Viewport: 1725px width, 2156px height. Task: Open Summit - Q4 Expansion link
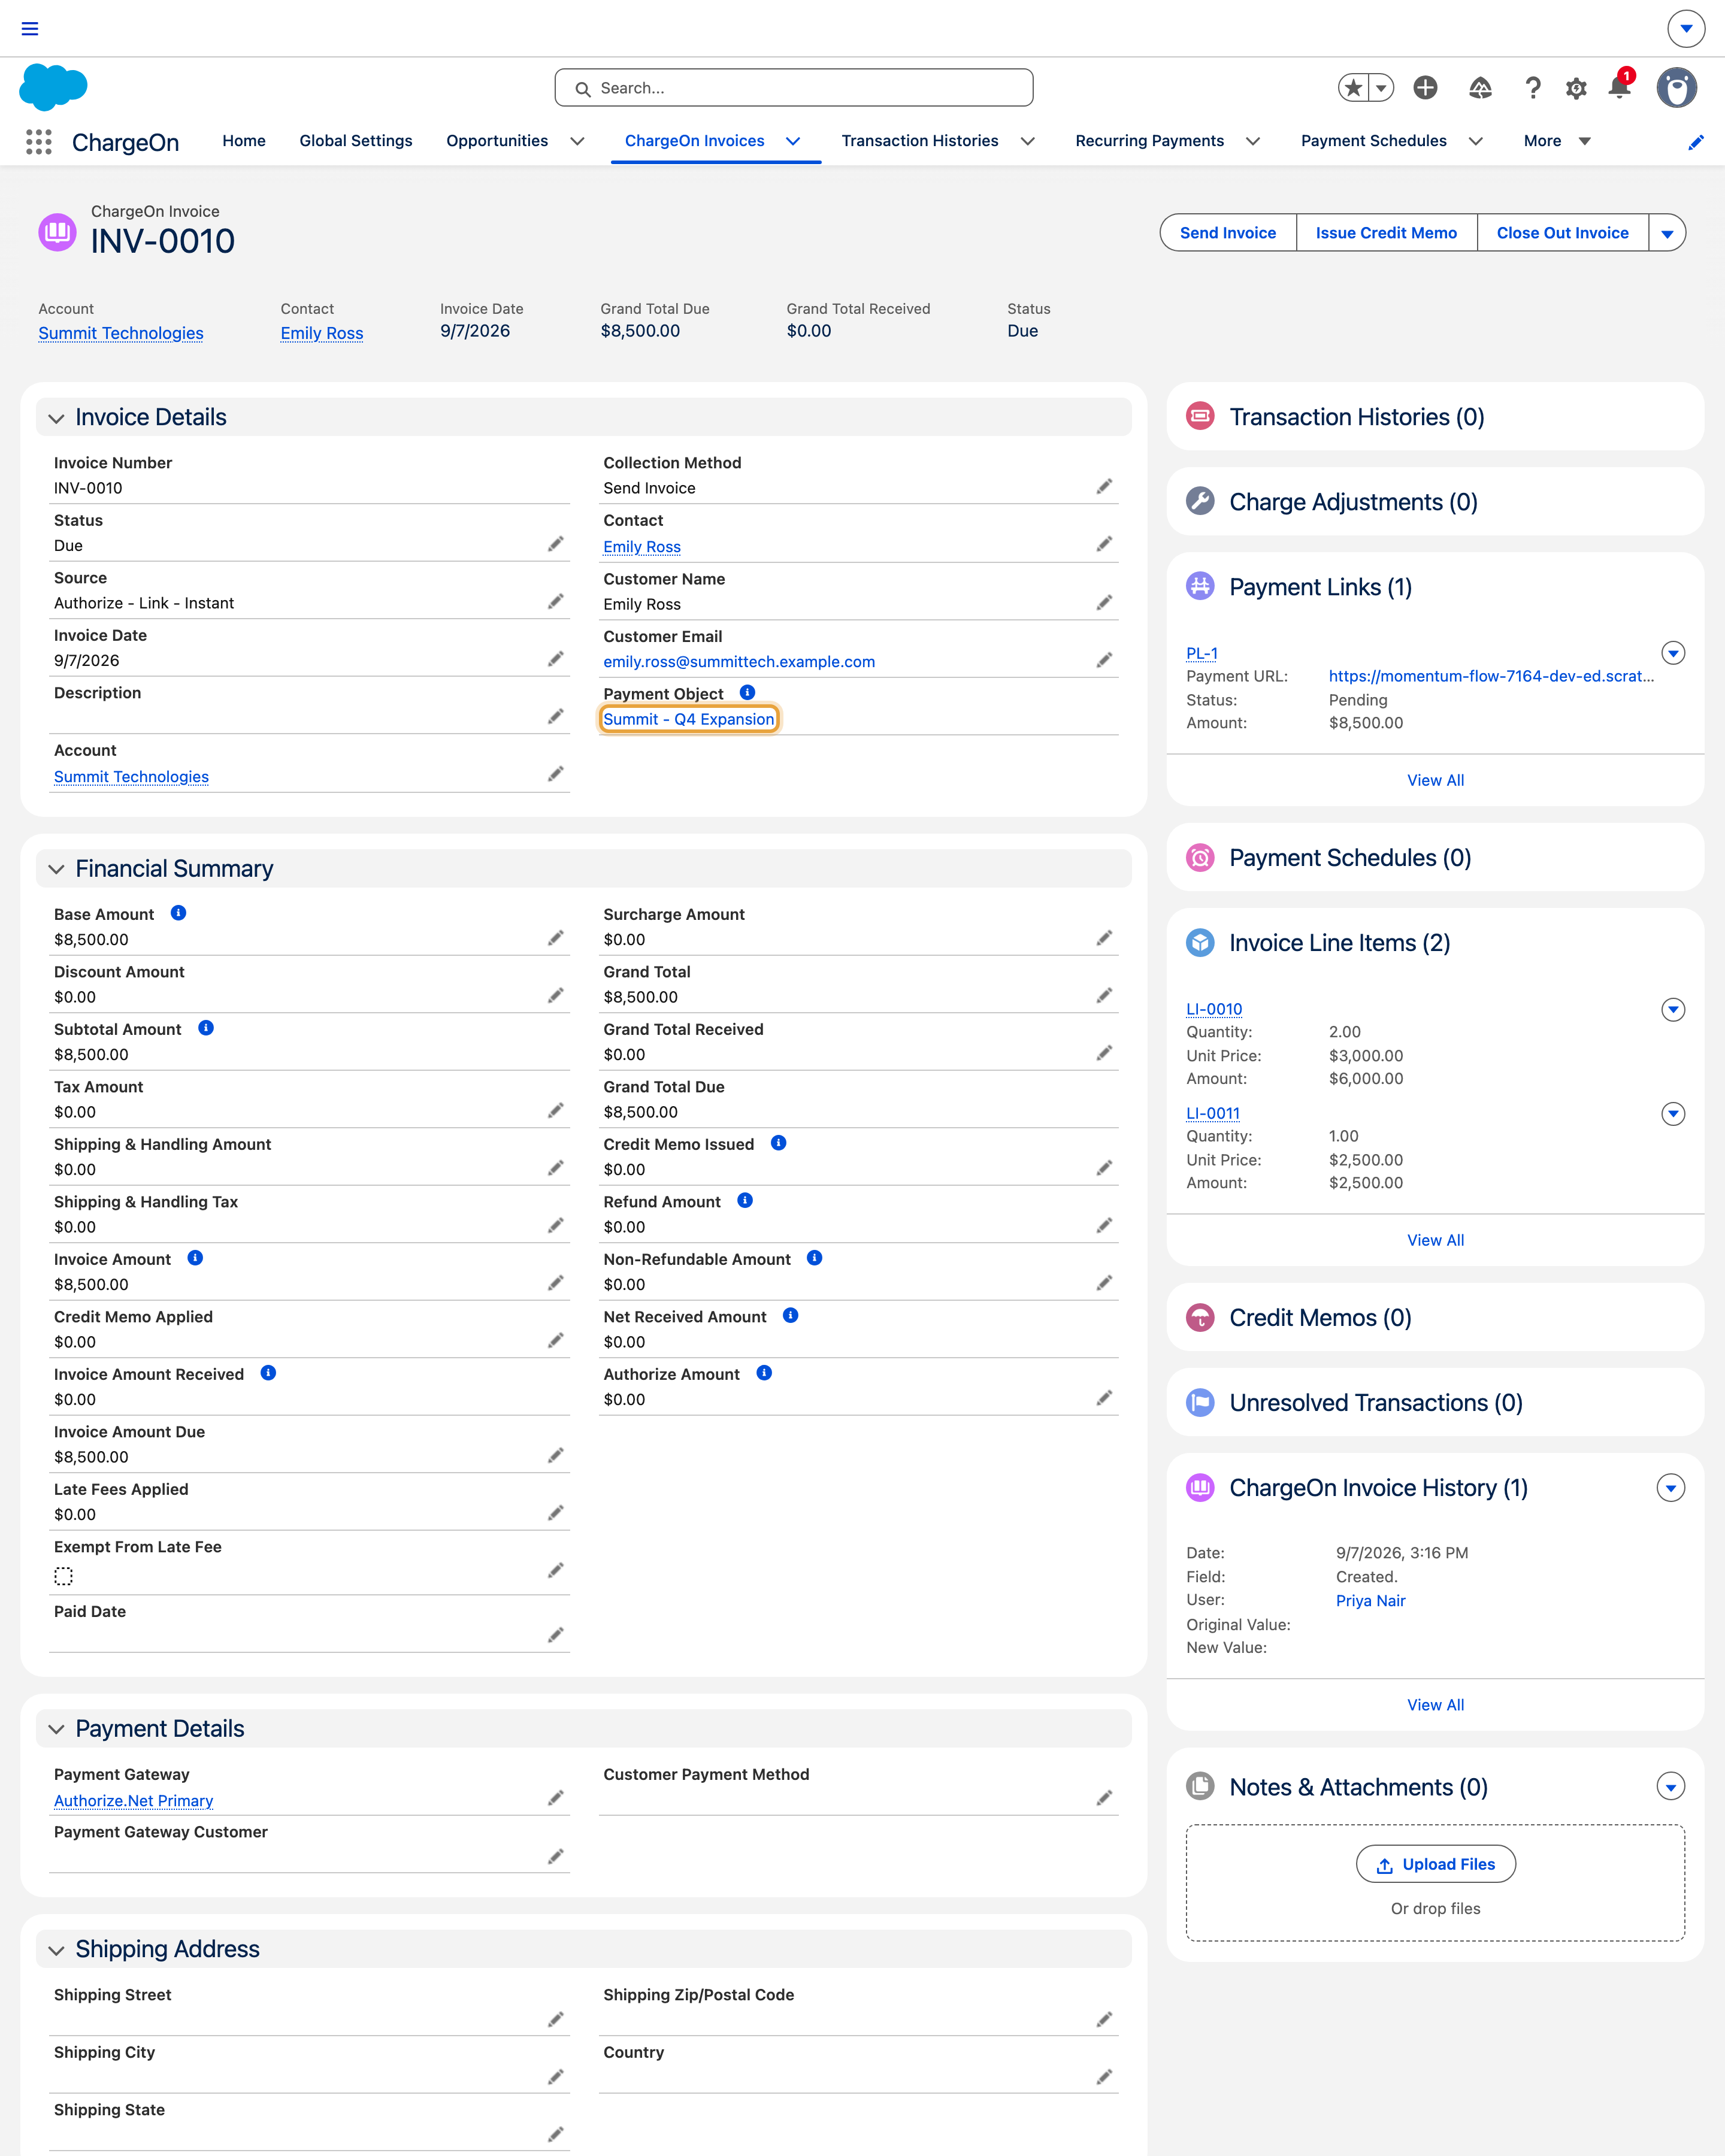(688, 719)
